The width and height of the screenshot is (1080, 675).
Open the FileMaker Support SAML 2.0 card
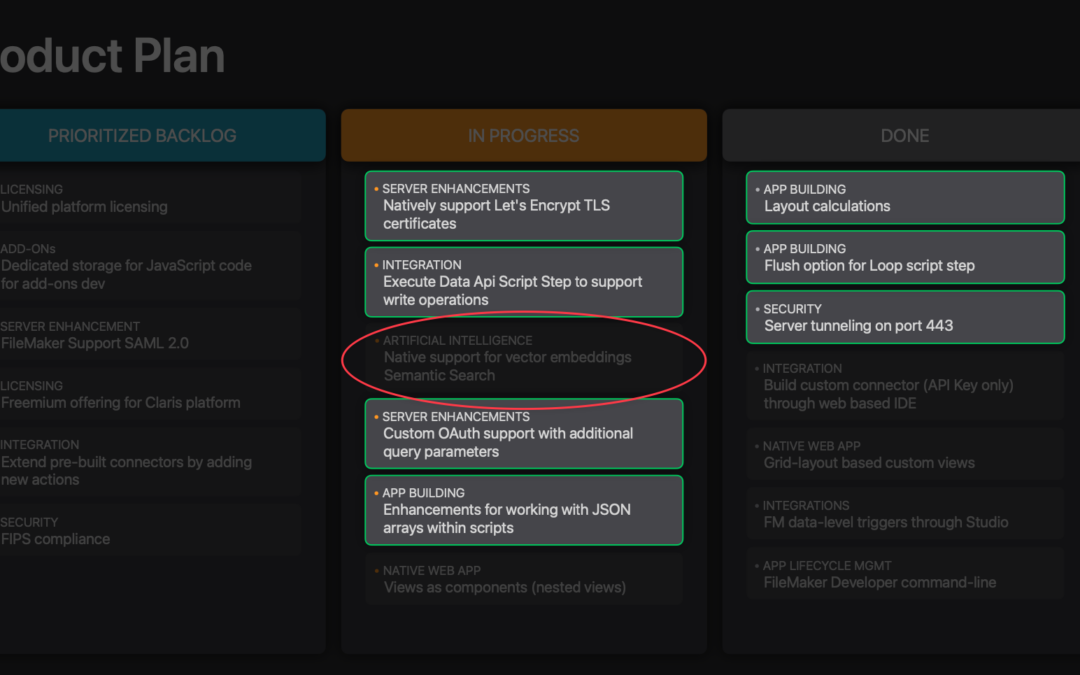[x=150, y=335]
